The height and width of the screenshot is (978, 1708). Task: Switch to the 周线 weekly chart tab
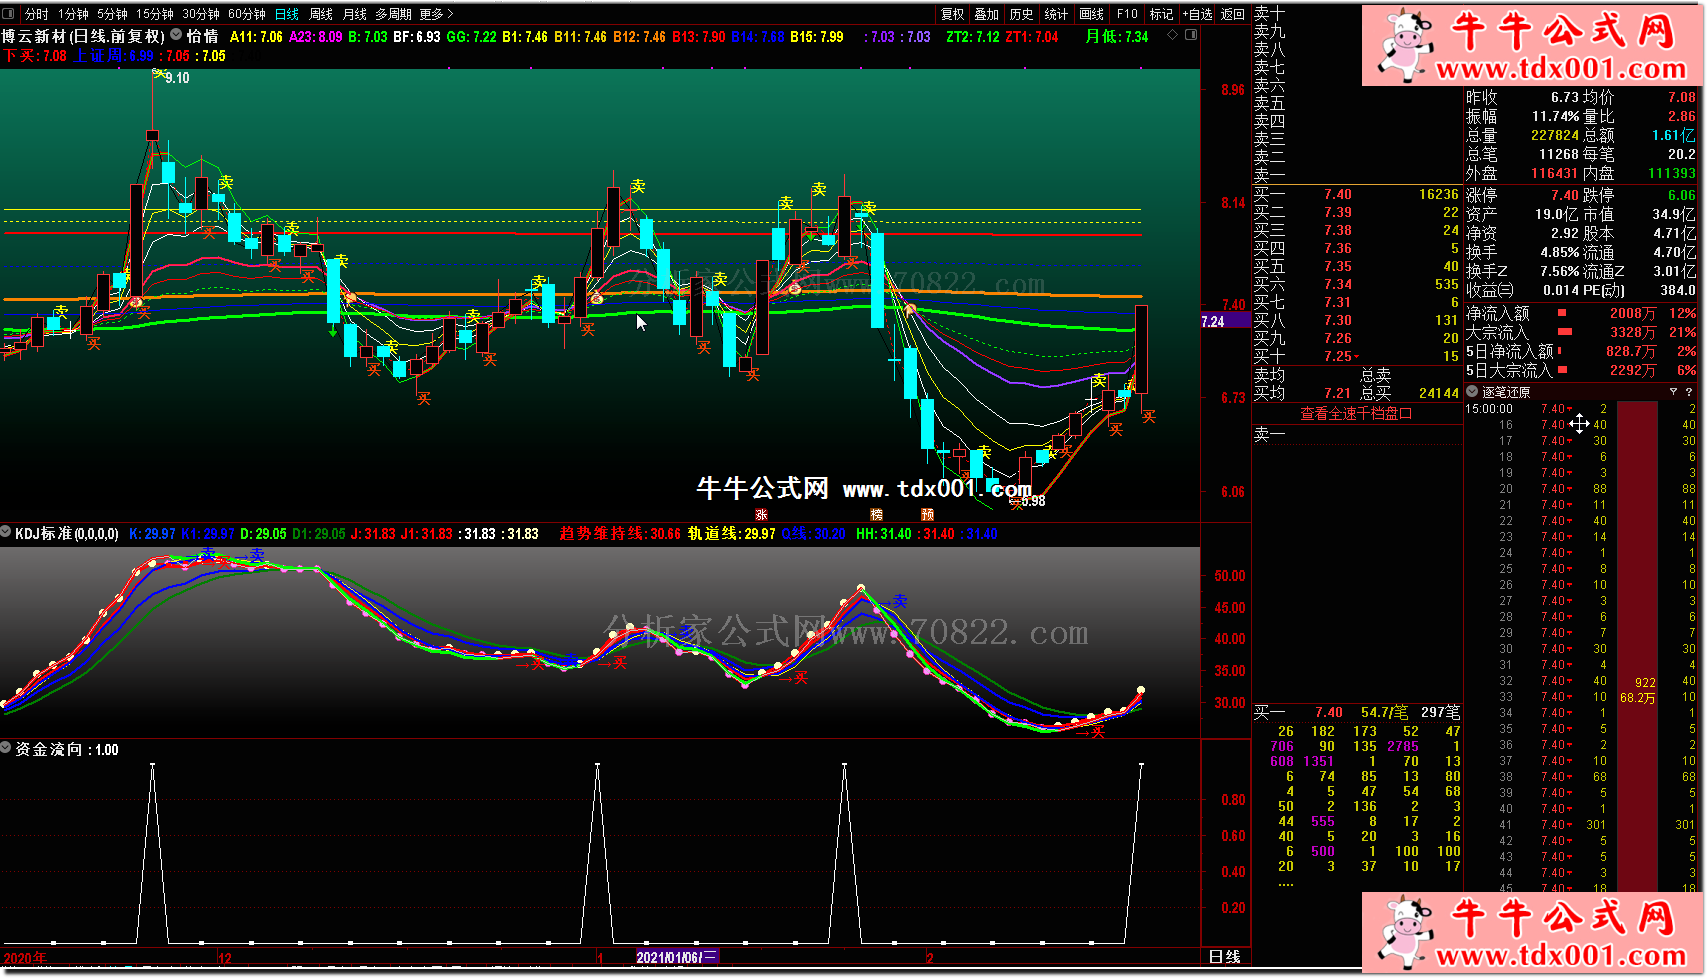[x=321, y=14]
